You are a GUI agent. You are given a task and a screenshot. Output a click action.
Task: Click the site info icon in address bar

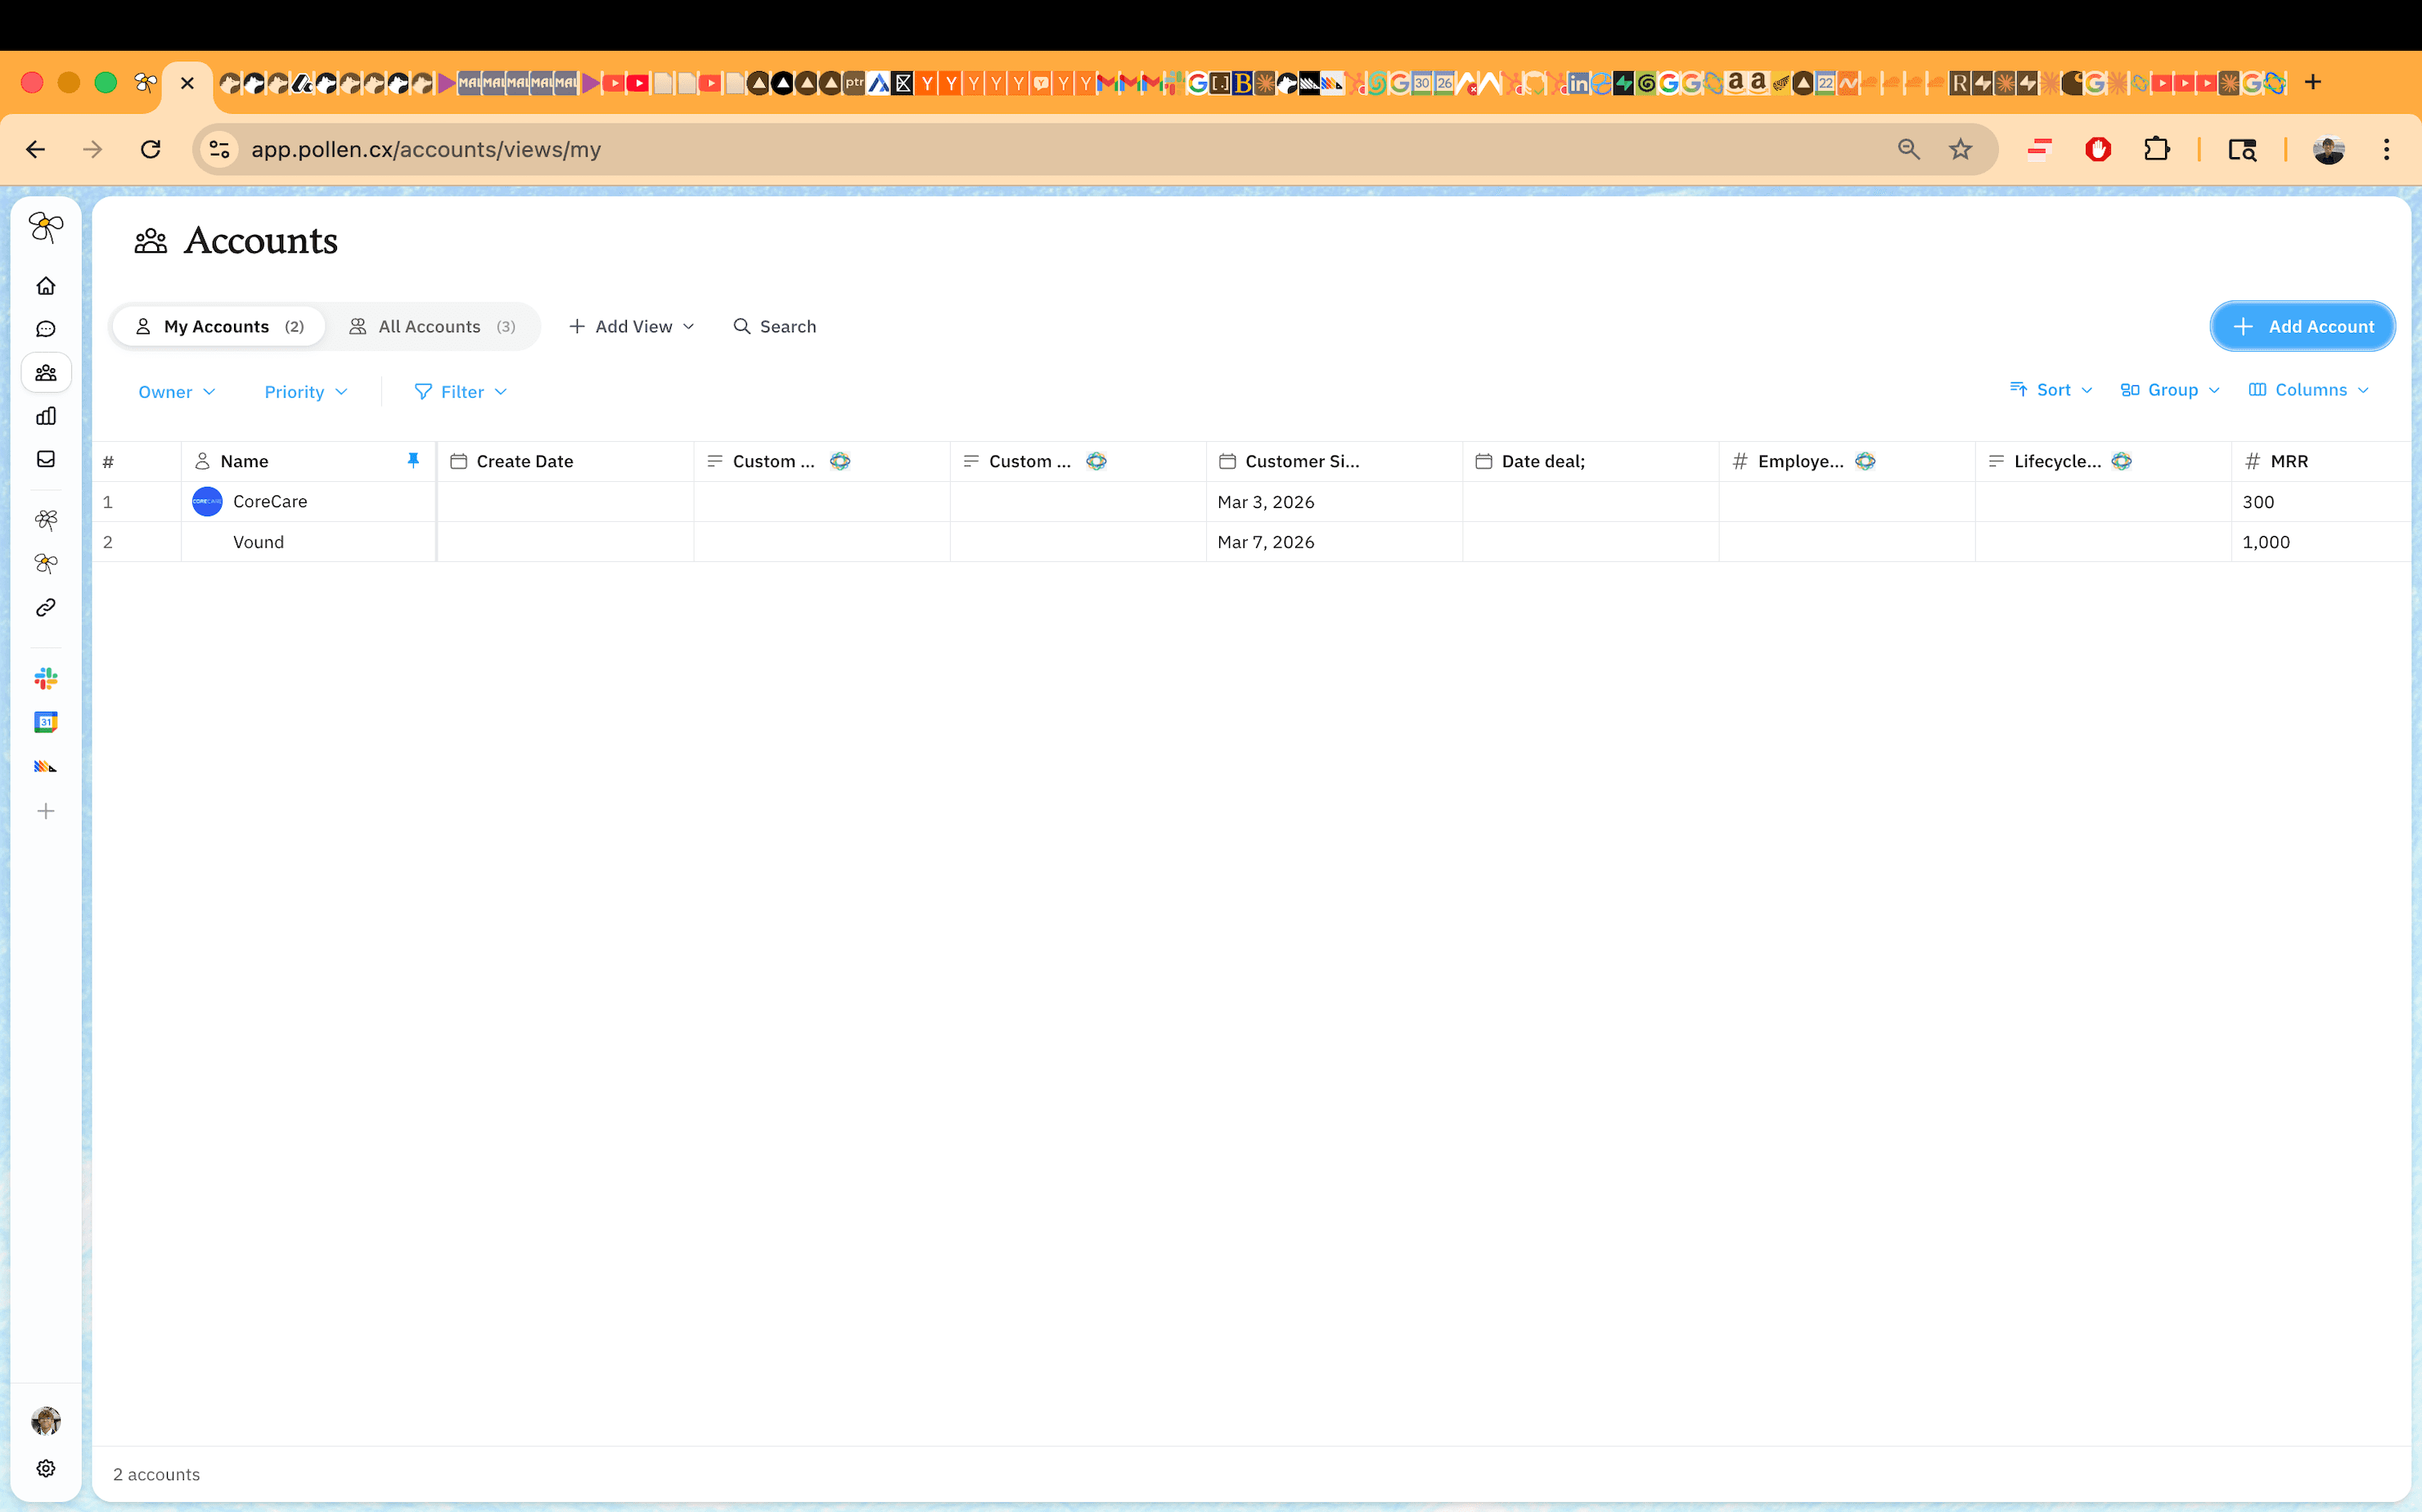219,149
